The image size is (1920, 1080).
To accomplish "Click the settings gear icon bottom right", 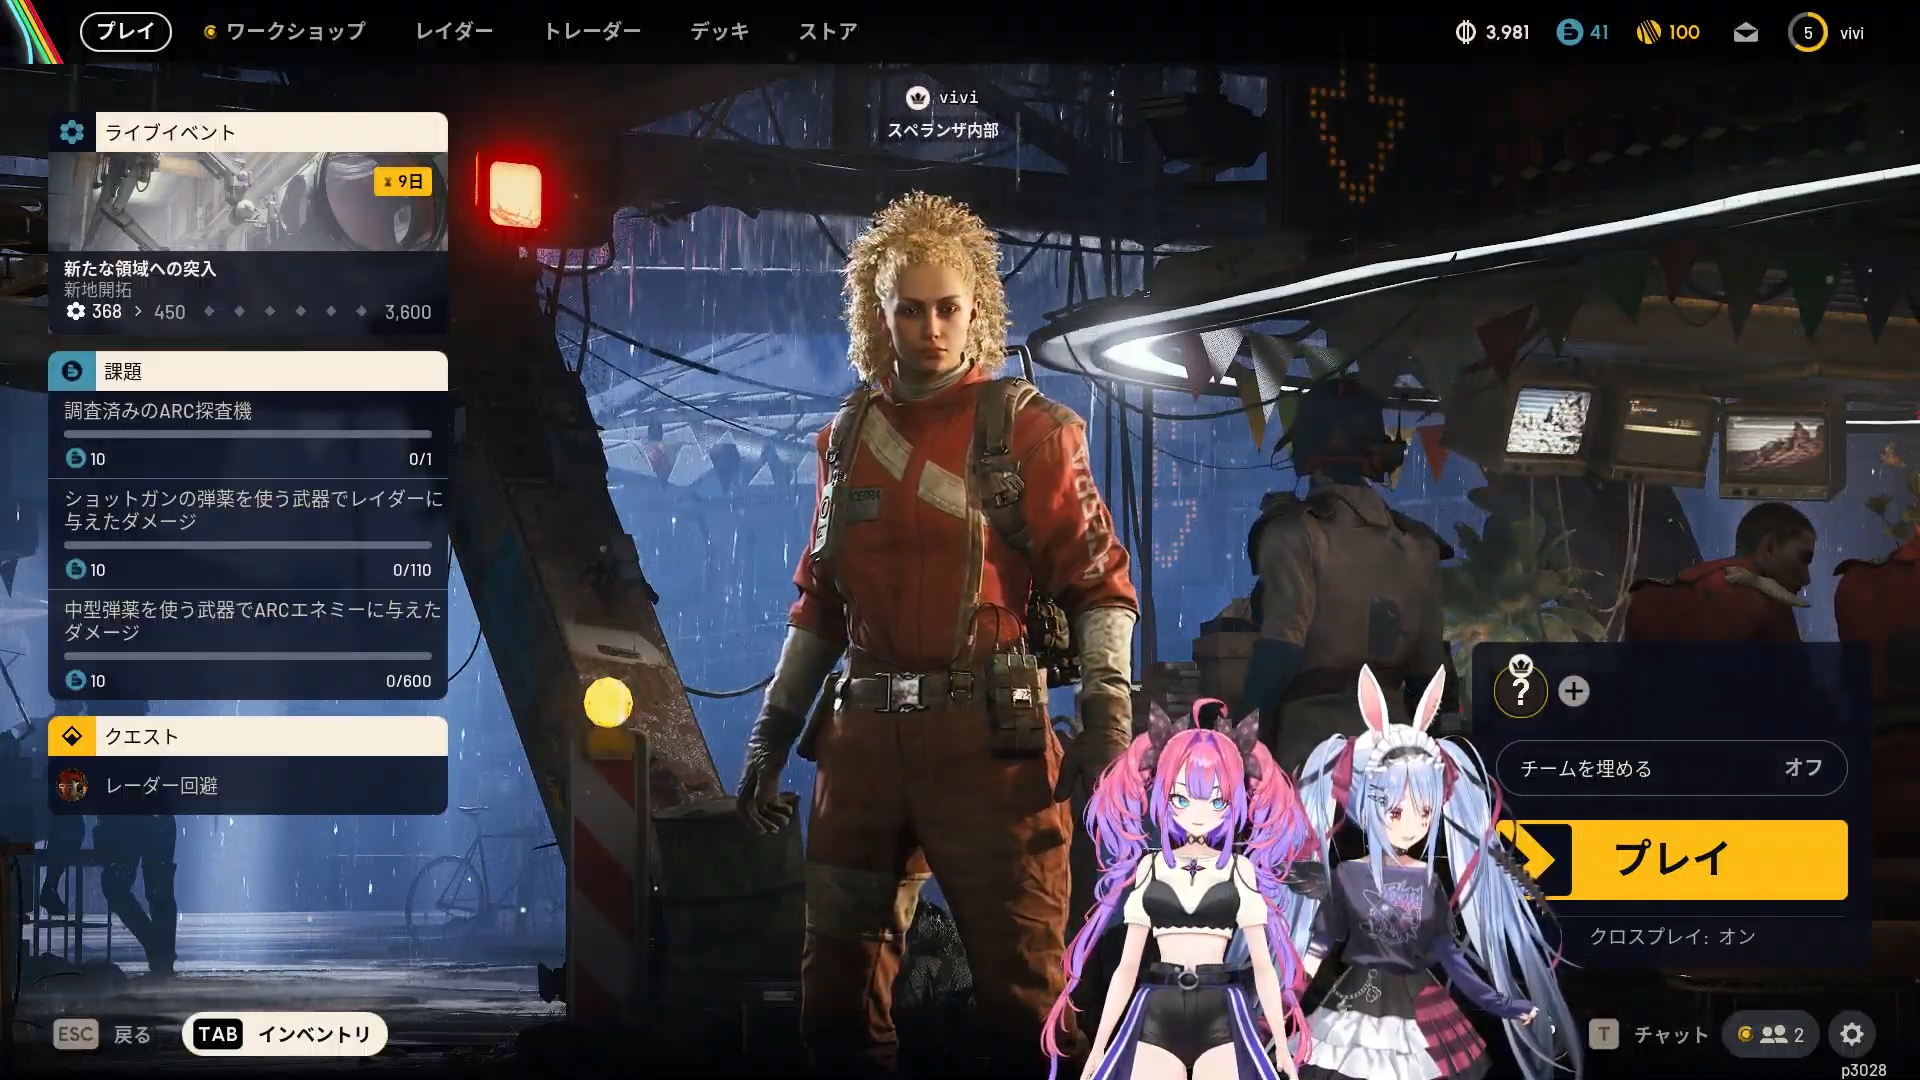I will click(x=1851, y=1034).
